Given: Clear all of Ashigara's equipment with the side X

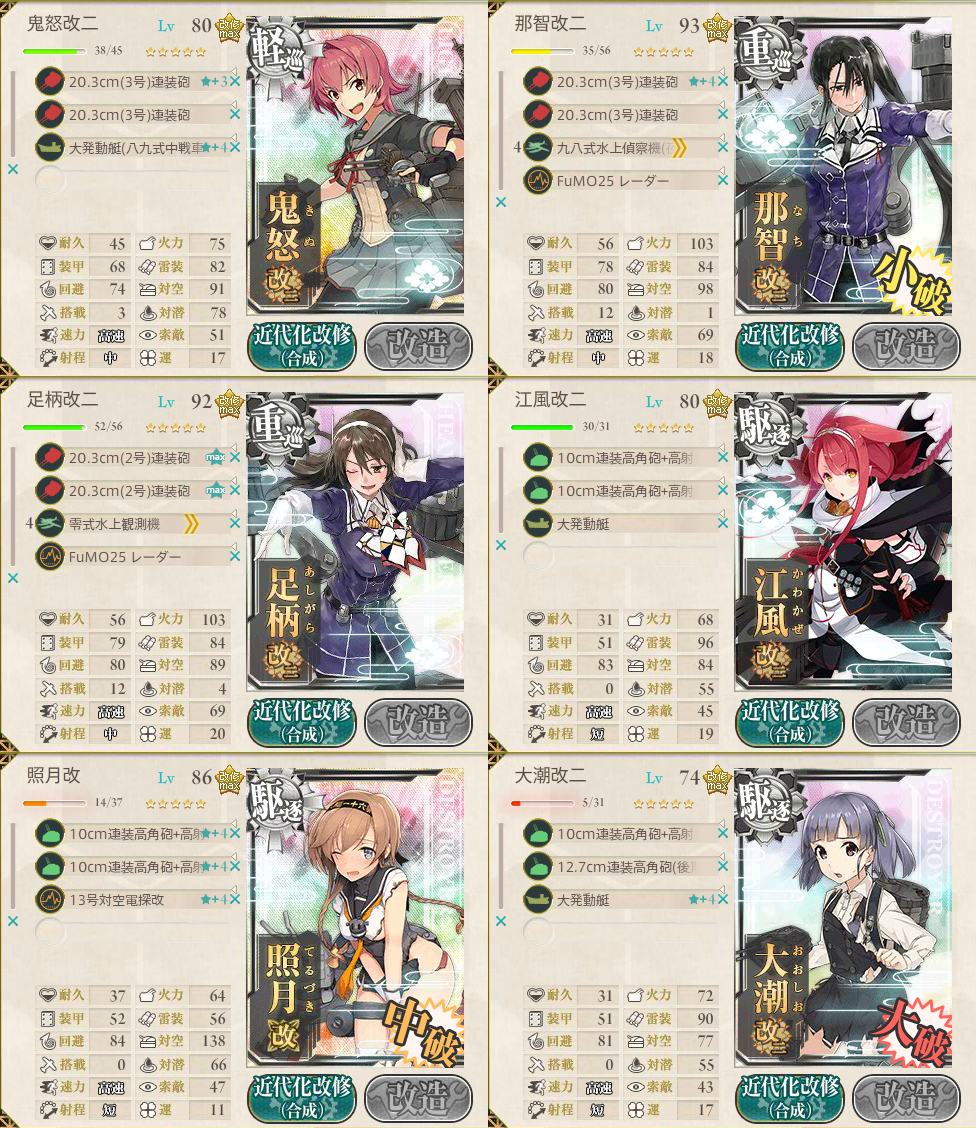Looking at the screenshot, I should coord(13,578).
